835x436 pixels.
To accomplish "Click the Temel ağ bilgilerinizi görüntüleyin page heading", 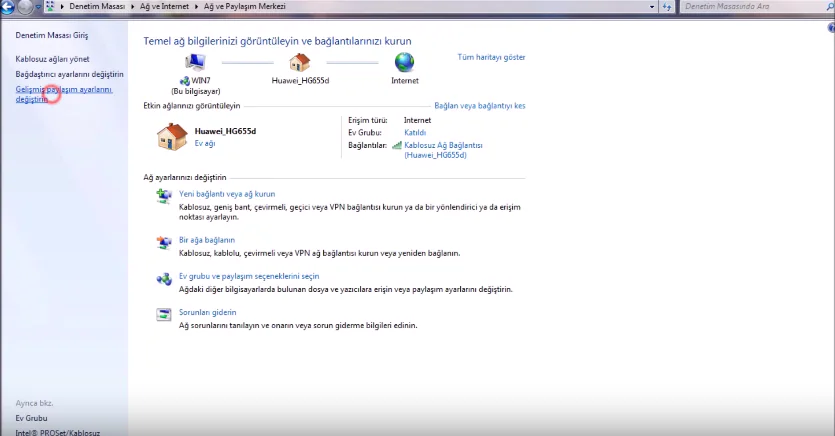I will pyautogui.click(x=277, y=41).
